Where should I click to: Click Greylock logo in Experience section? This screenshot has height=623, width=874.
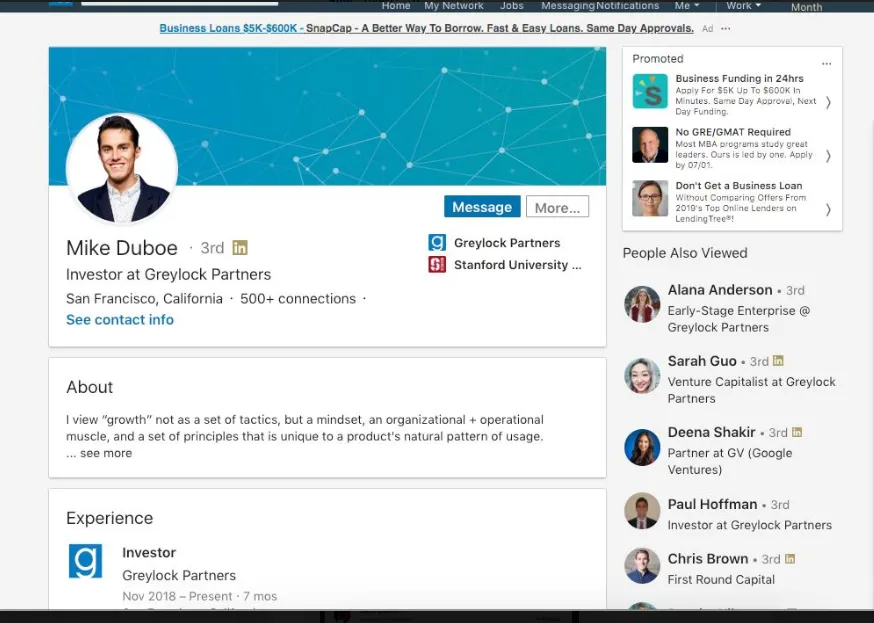[85, 561]
